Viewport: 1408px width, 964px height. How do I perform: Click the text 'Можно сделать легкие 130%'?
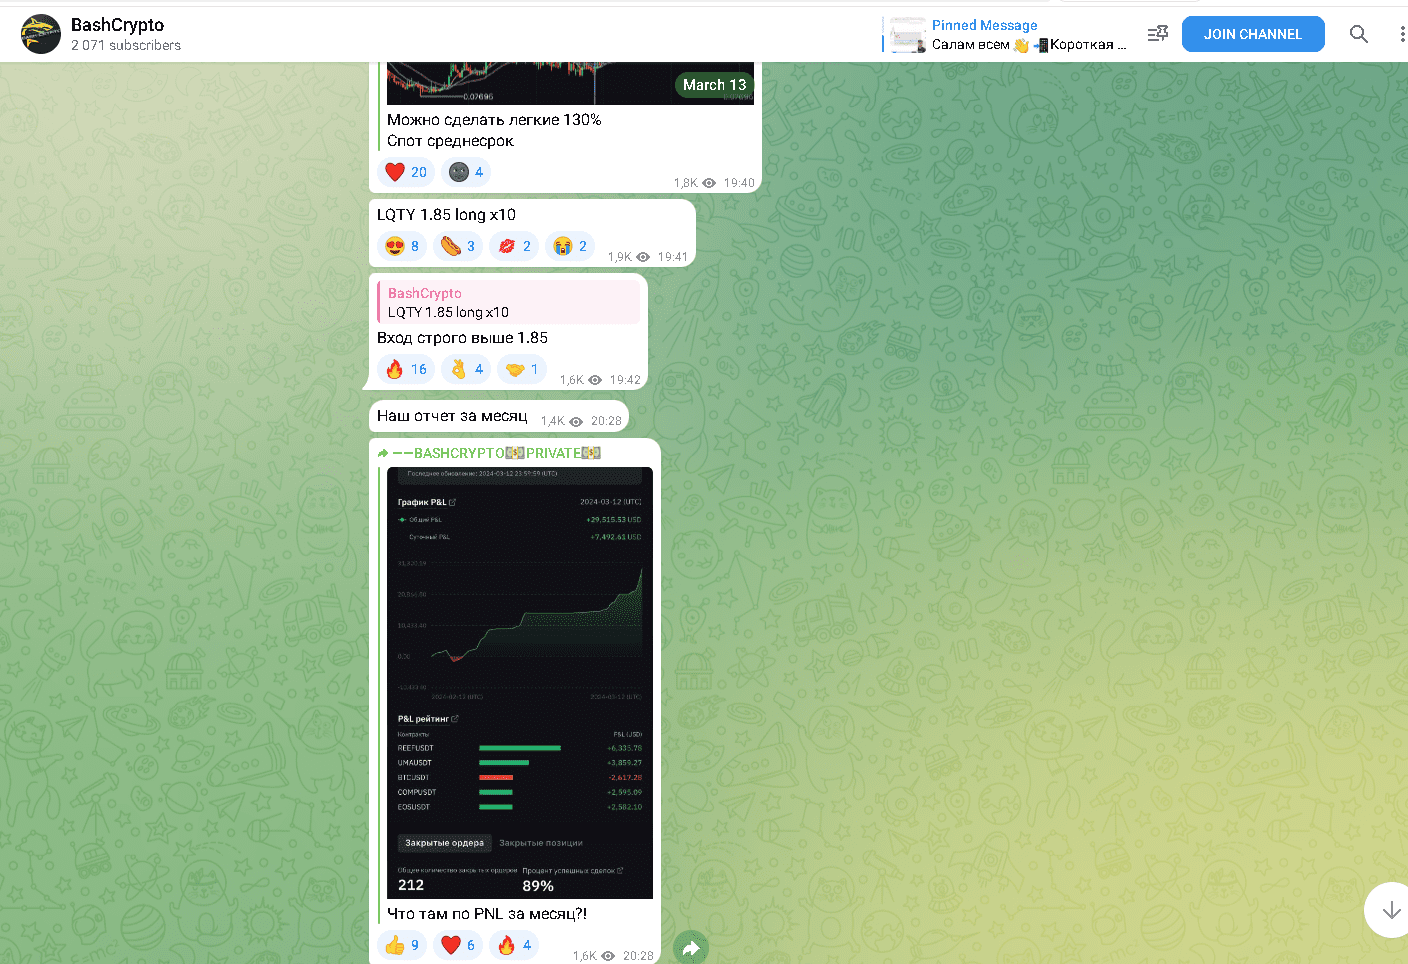(x=494, y=120)
